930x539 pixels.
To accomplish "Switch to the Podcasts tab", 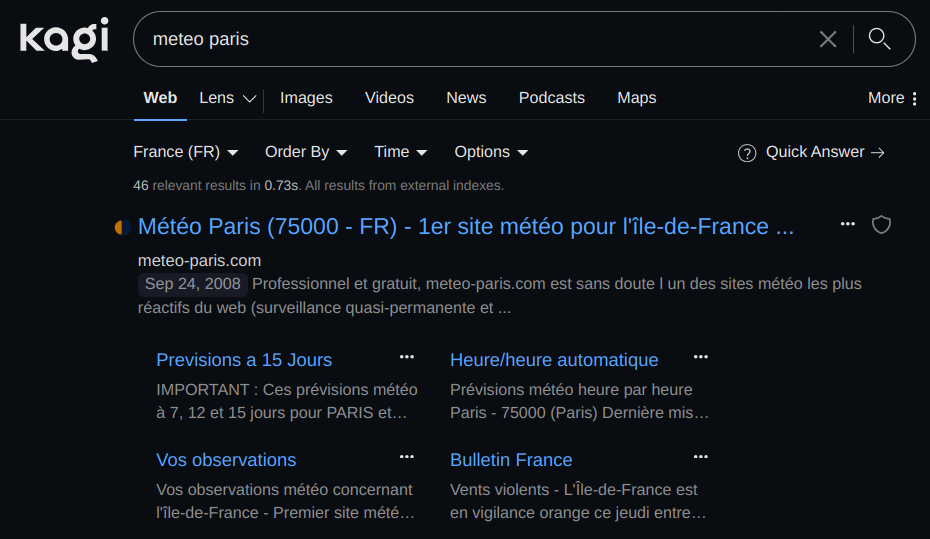I will tap(551, 98).
